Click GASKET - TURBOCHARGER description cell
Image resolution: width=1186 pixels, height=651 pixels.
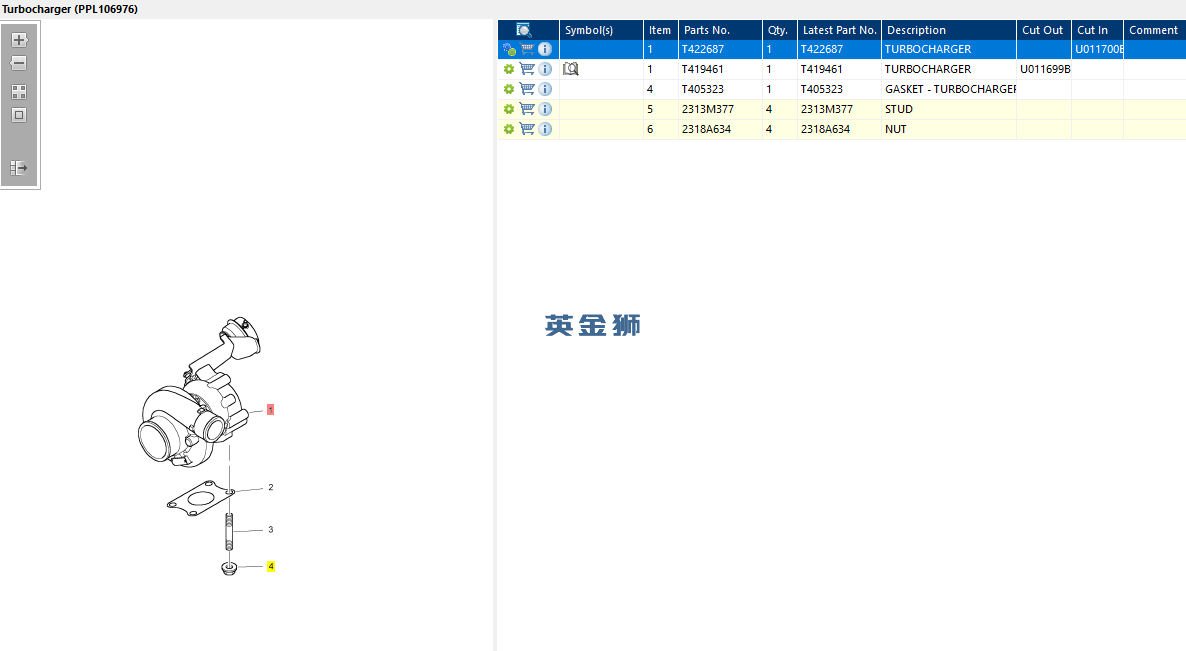click(949, 89)
